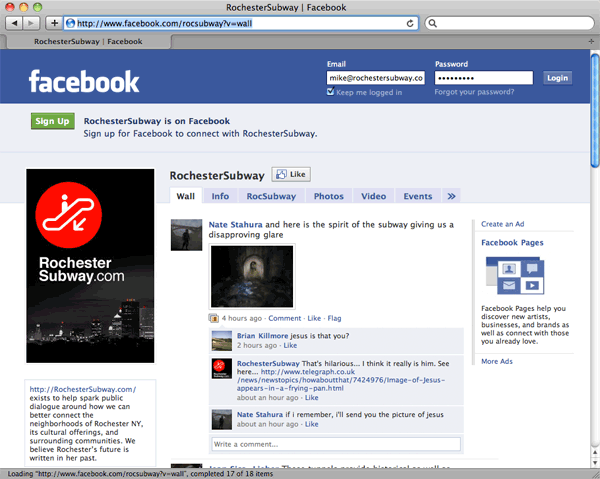
Task: Click the scrollbar up arrow
Action: [x=595, y=453]
